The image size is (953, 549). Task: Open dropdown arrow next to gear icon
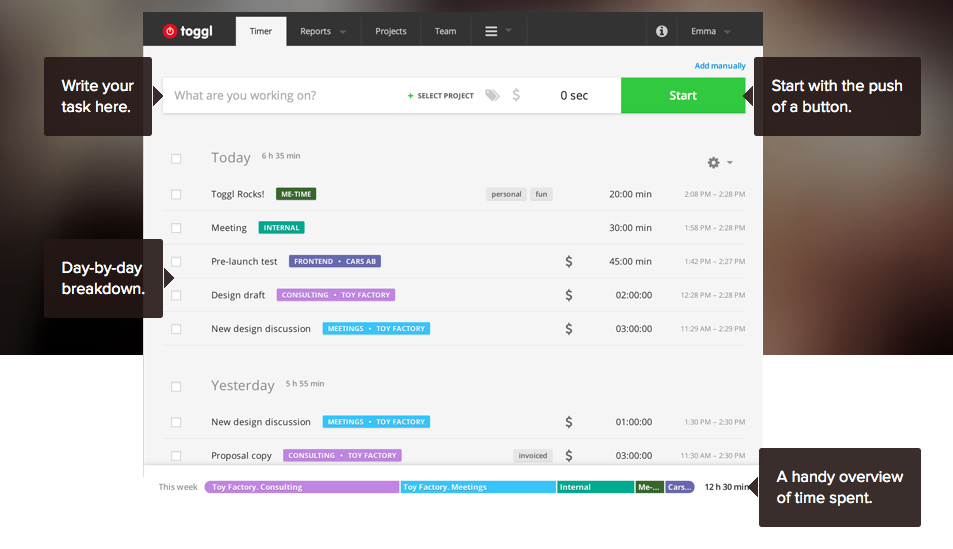pyautogui.click(x=730, y=162)
